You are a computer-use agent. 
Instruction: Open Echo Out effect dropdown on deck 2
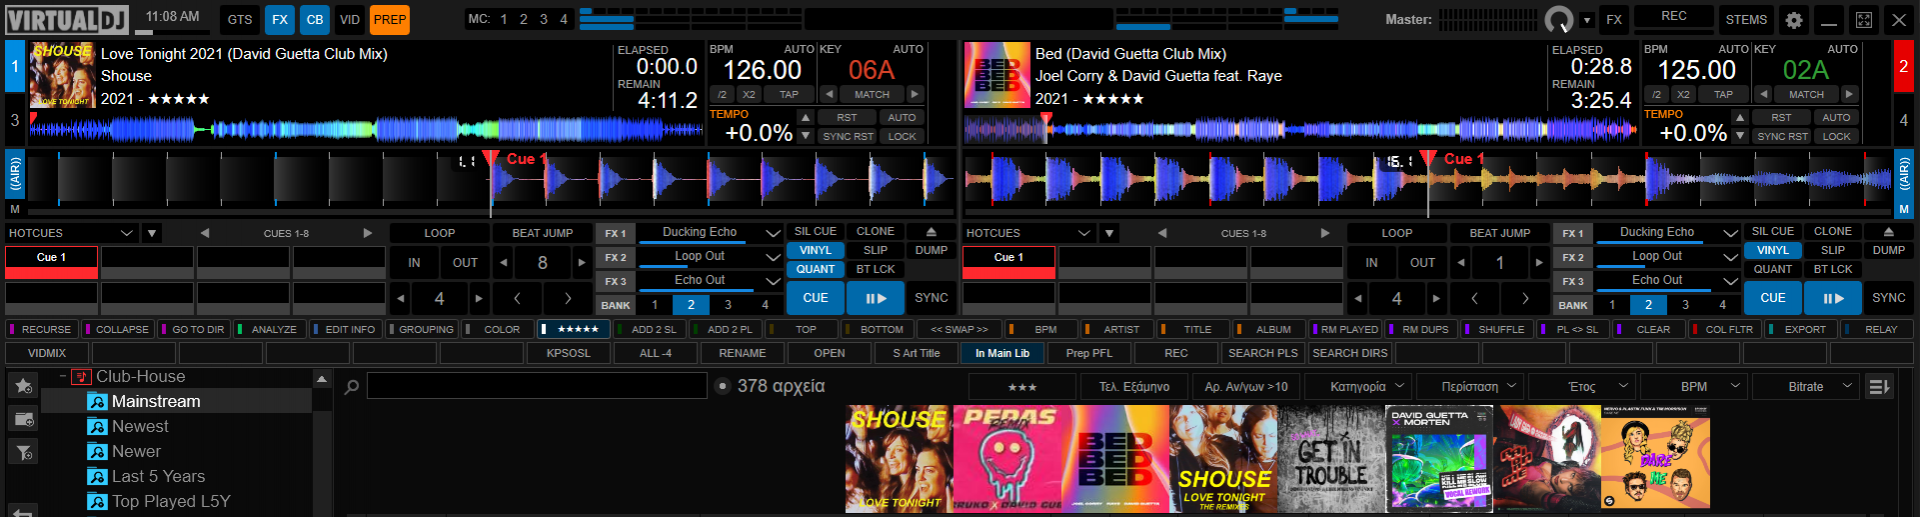pos(1731,281)
